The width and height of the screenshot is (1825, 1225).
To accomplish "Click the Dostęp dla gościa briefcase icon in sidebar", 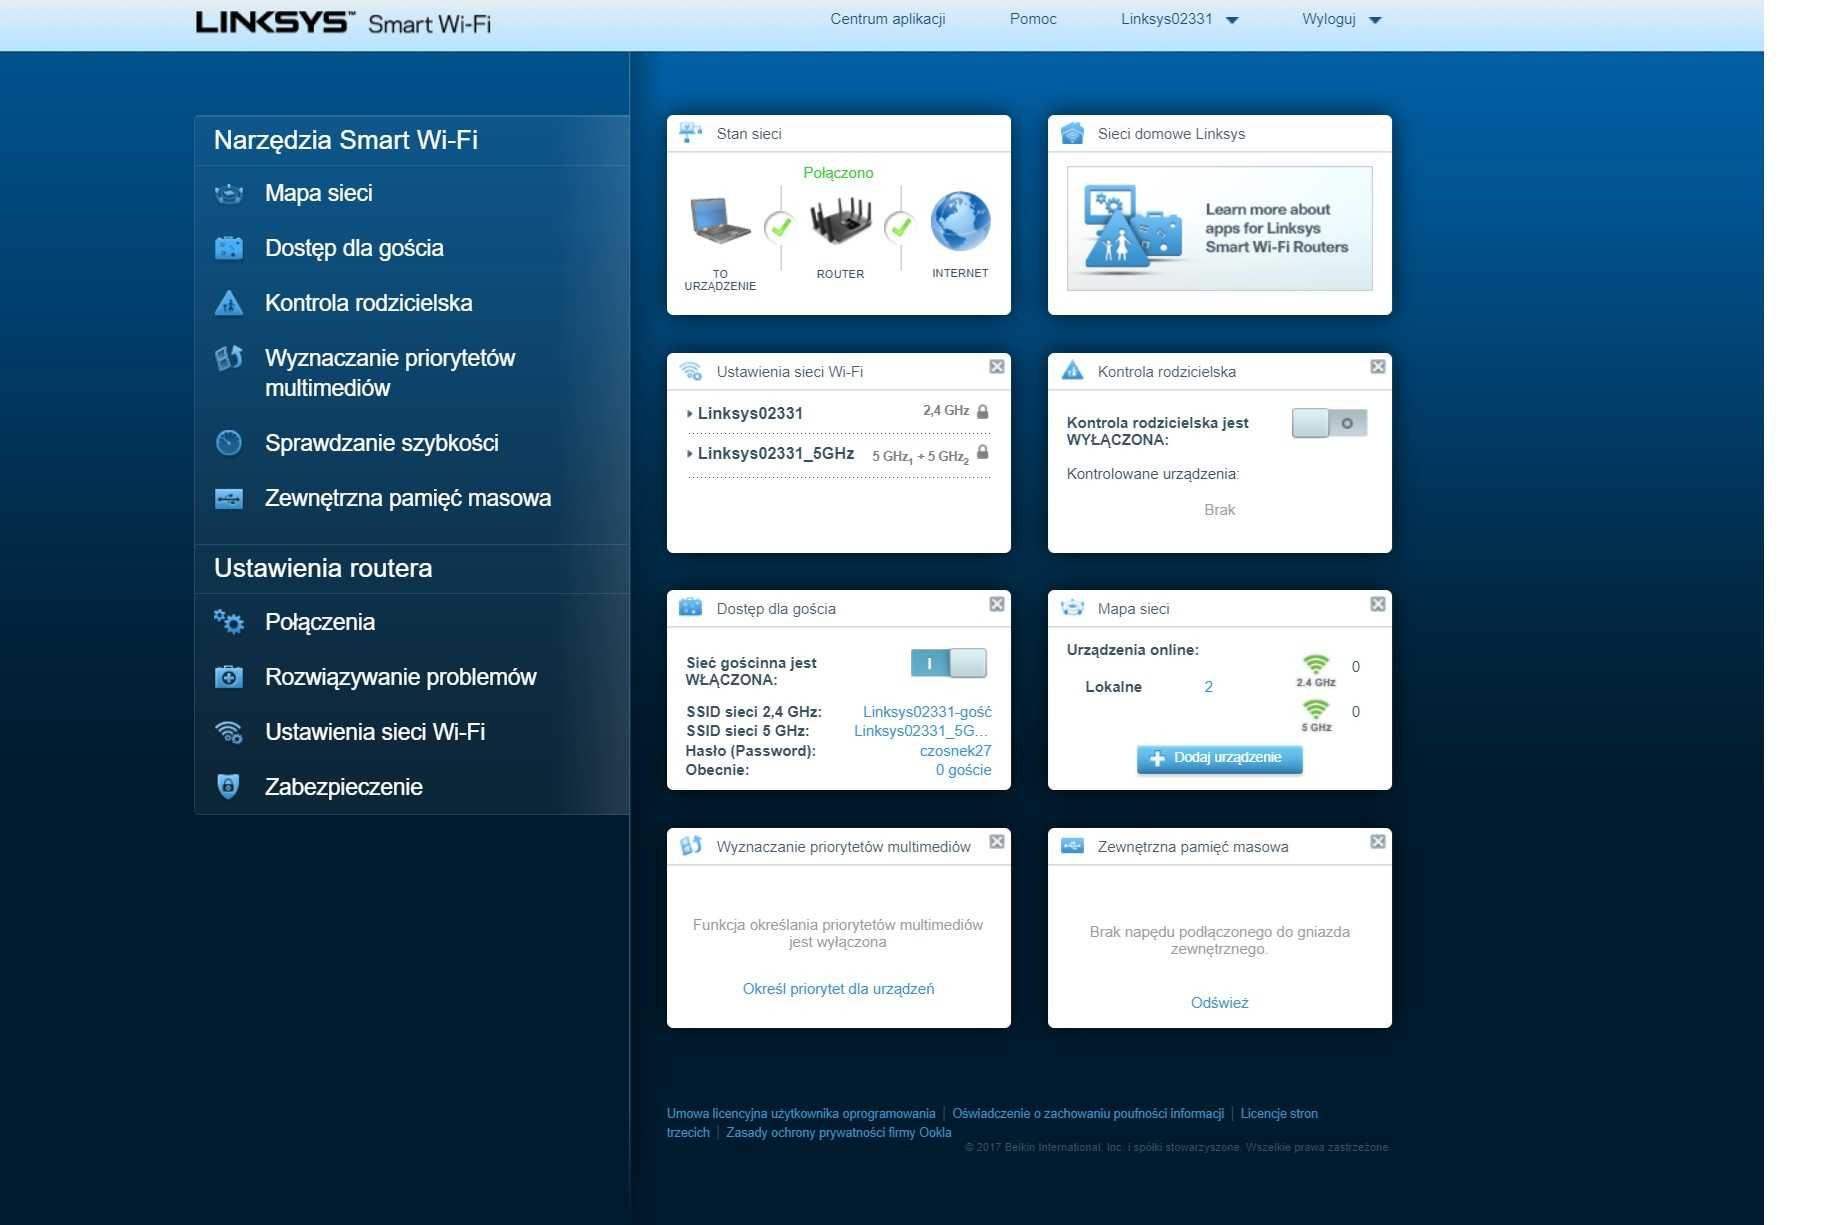I will pos(229,248).
